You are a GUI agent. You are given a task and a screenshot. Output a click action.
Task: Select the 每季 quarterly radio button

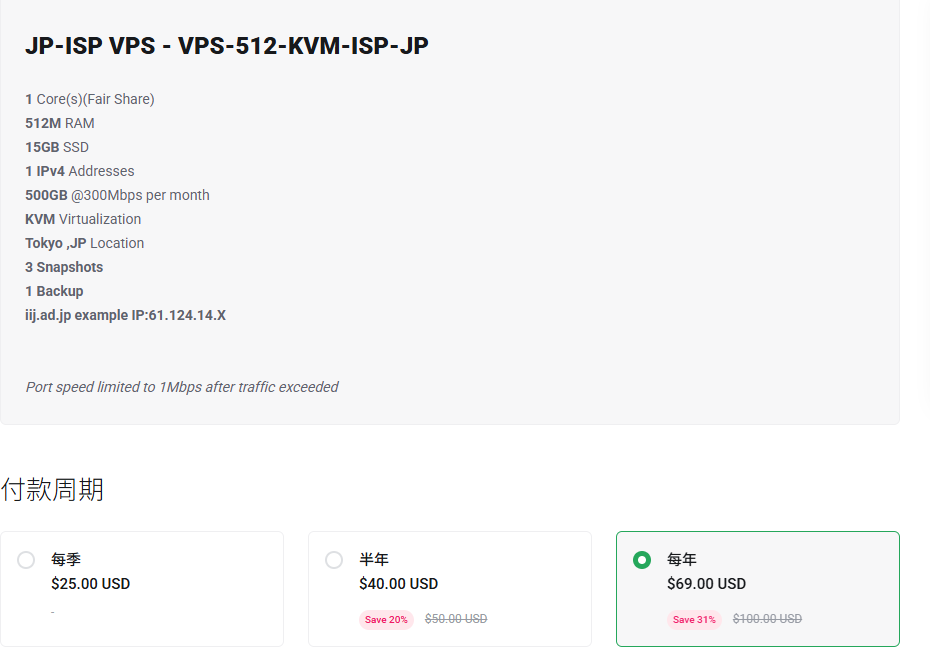26,559
